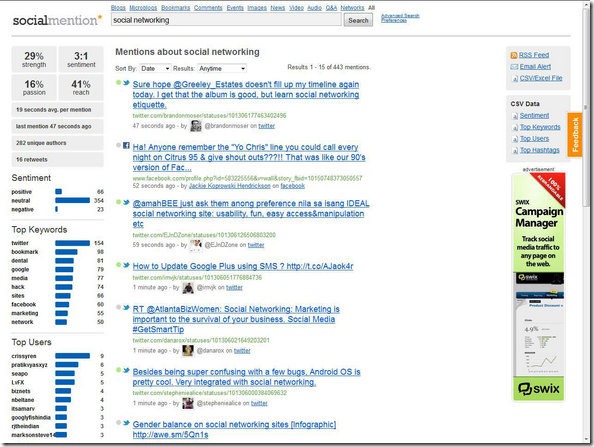Screen dimensions: 594x447
Task: Click the 29% strength box
Action: pyautogui.click(x=34, y=59)
